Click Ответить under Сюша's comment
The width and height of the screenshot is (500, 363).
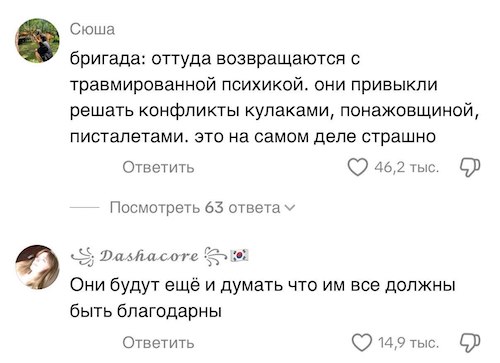point(158,167)
